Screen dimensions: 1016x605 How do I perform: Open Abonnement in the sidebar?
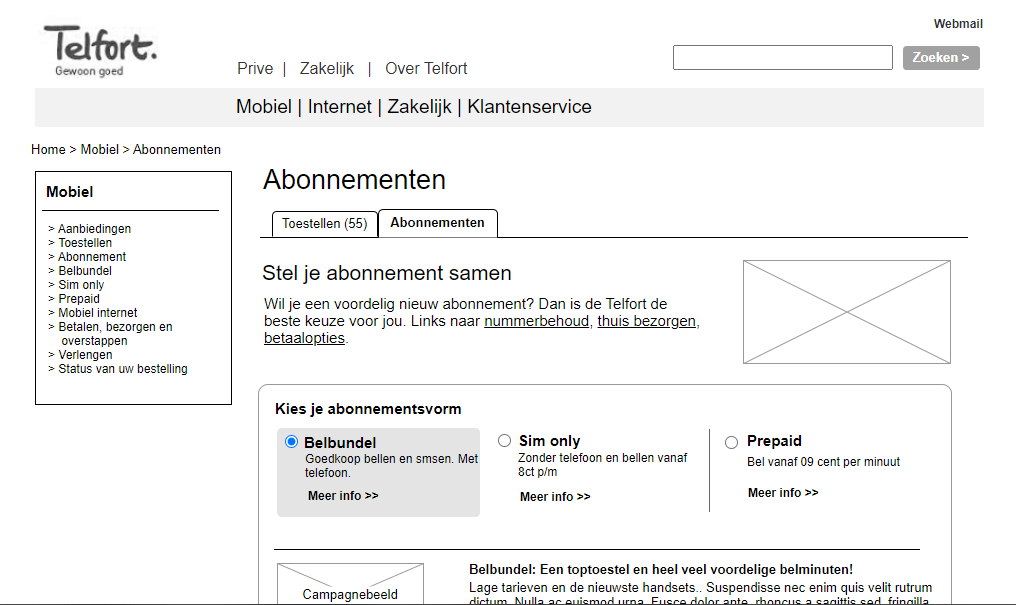92,257
